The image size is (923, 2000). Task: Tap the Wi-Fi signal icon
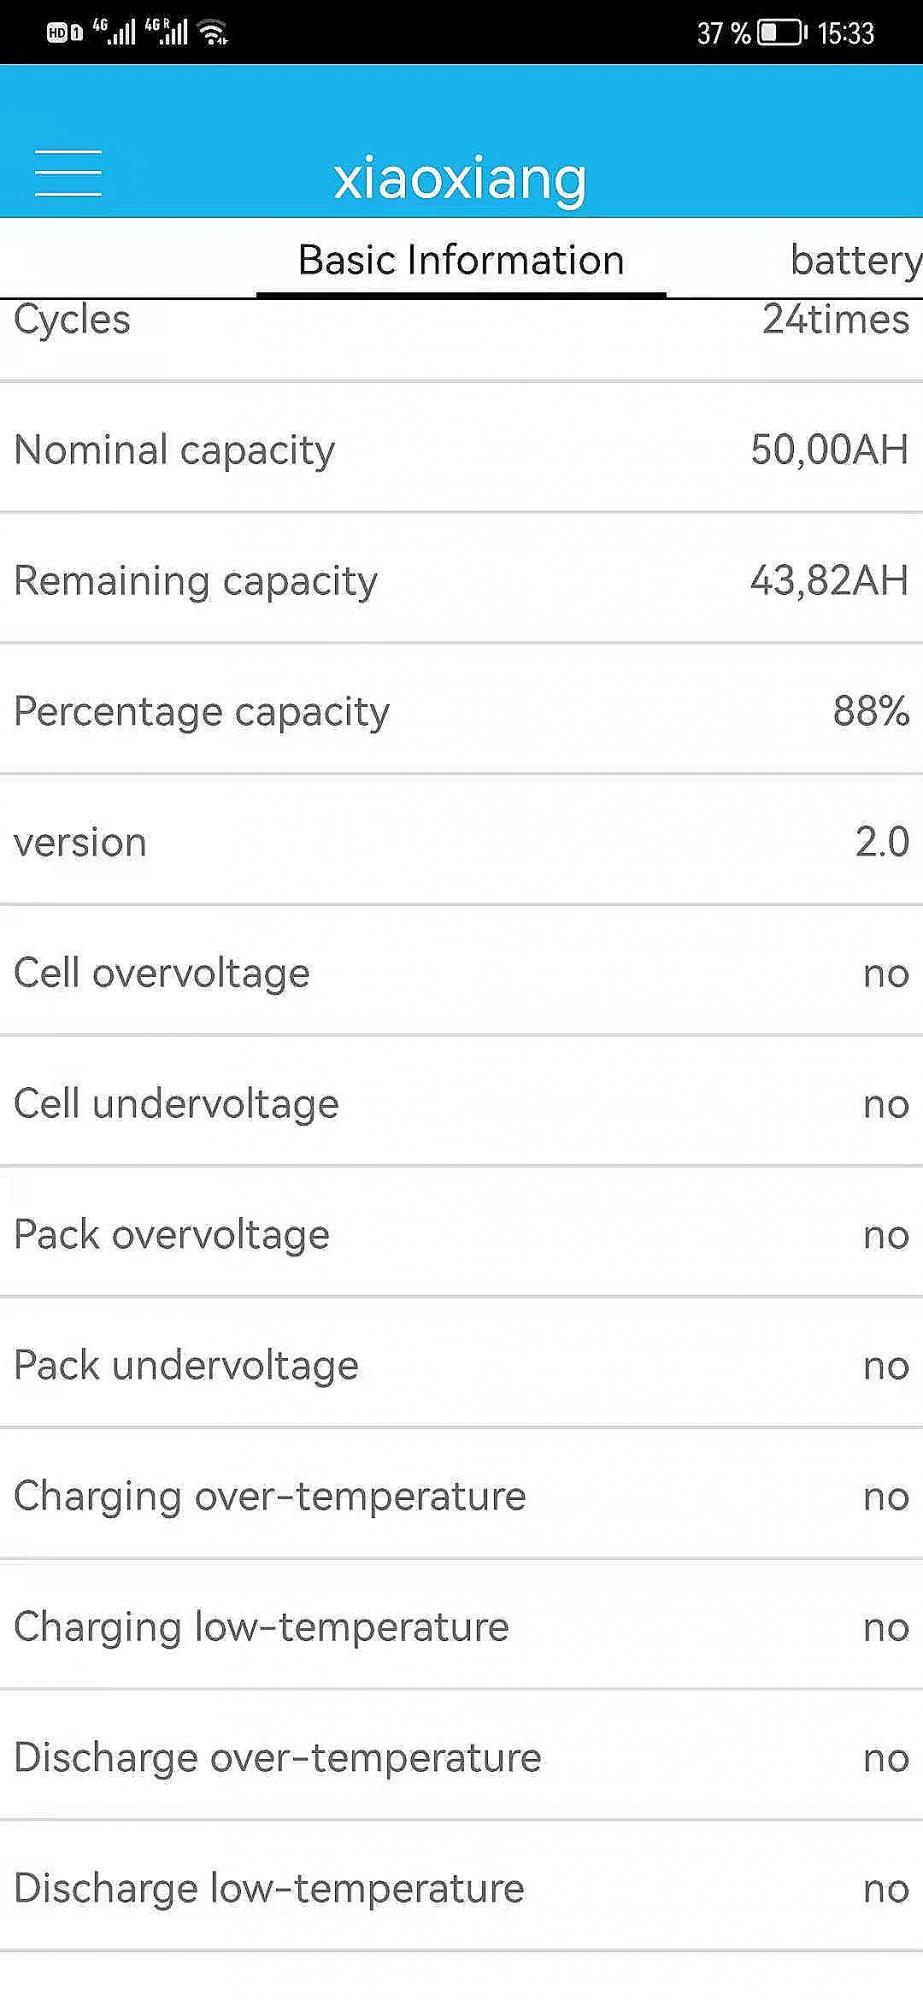pyautogui.click(x=214, y=33)
